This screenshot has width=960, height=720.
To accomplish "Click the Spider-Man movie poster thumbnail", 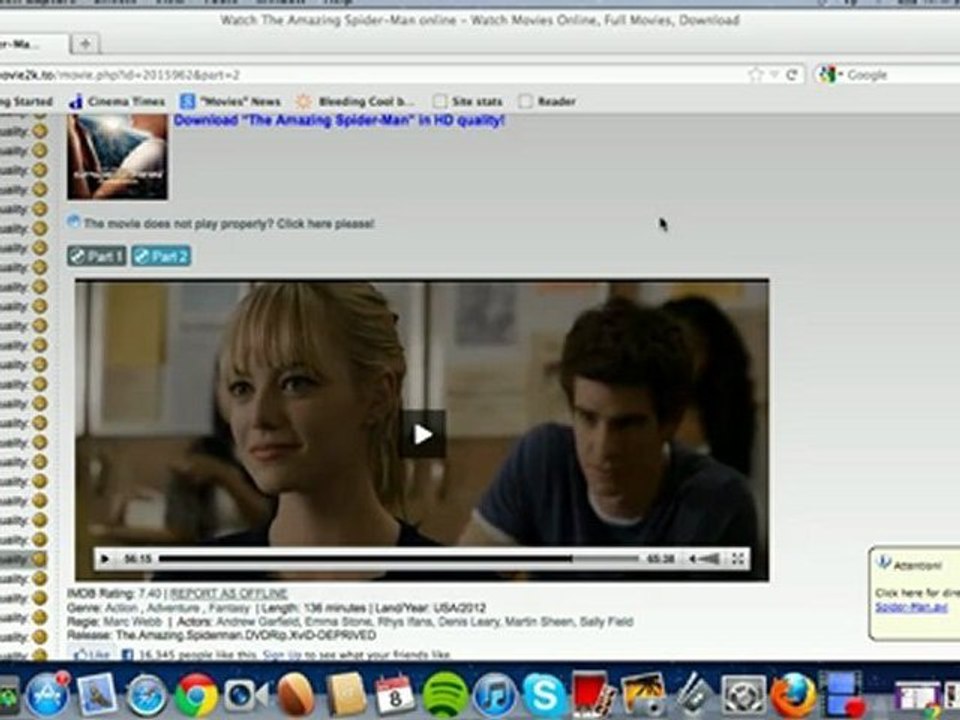I will (117, 157).
